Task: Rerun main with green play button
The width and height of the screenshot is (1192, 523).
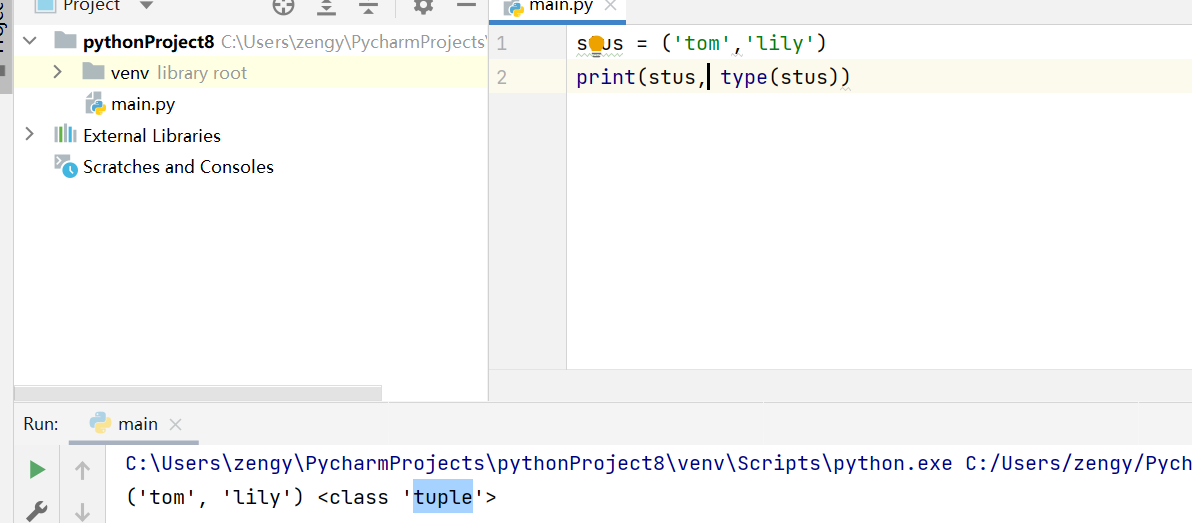Action: (37, 470)
